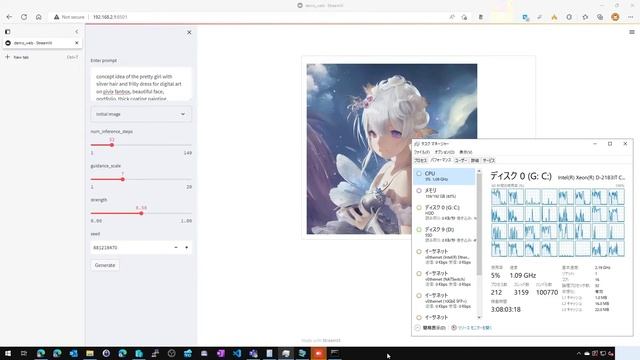Click the 1.09 GHz speed value

coord(522,276)
